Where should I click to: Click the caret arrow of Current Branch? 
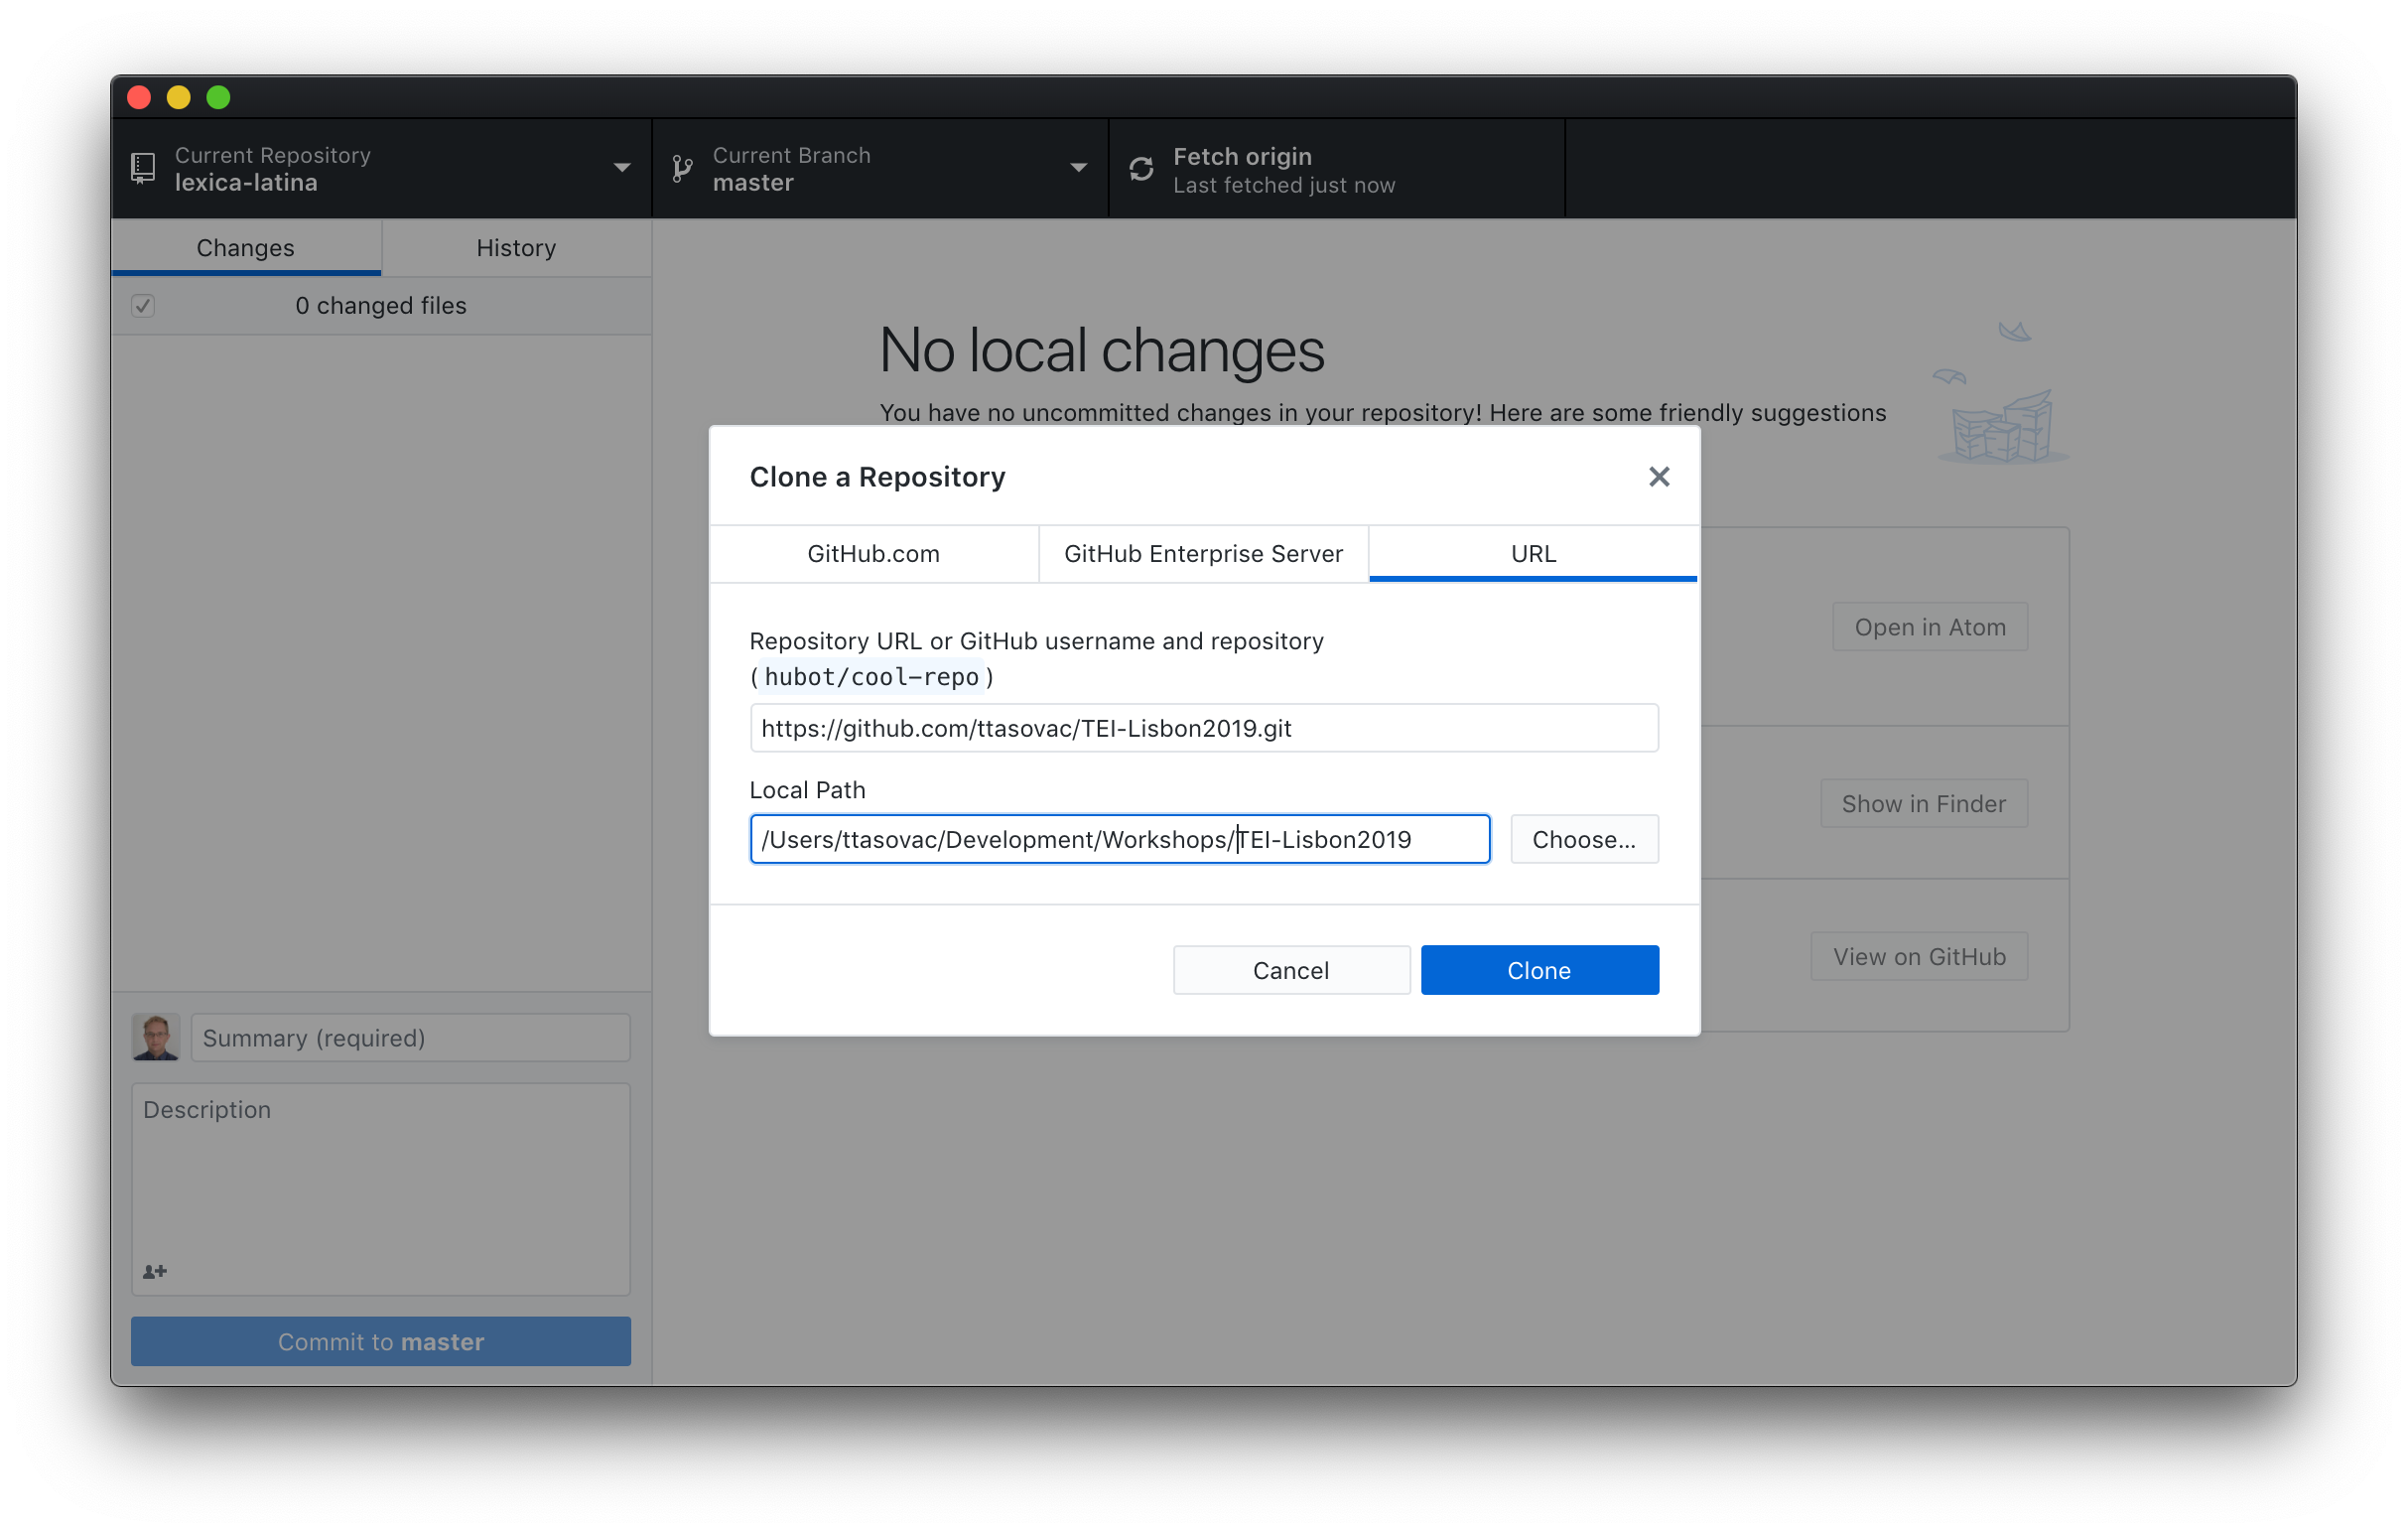click(x=1078, y=168)
